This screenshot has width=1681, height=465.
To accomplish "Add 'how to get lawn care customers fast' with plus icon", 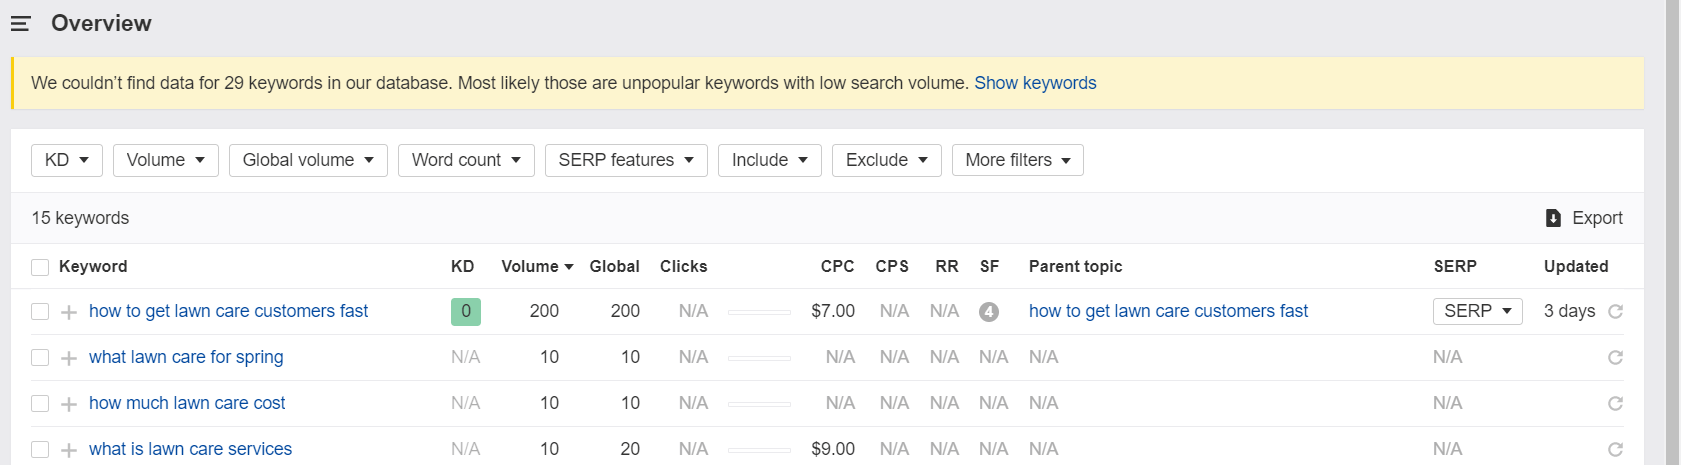I will (69, 312).
